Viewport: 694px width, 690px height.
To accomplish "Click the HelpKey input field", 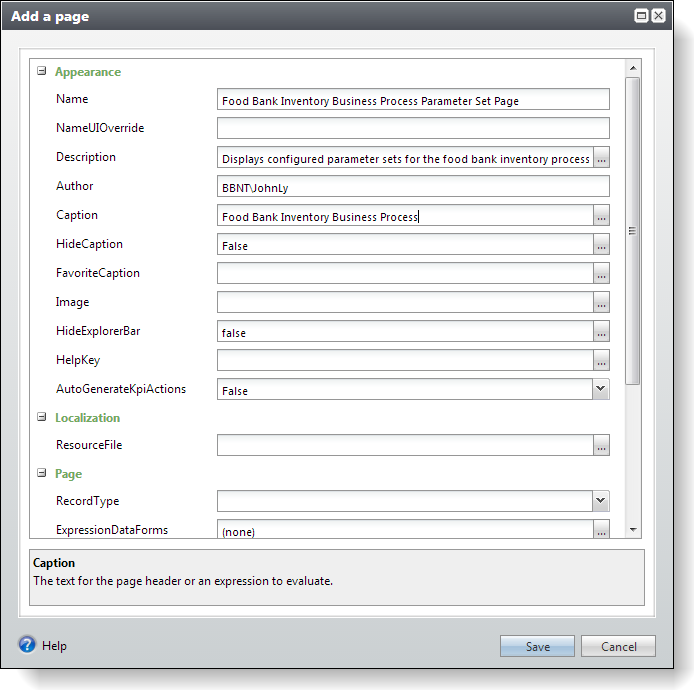I will [405, 360].
